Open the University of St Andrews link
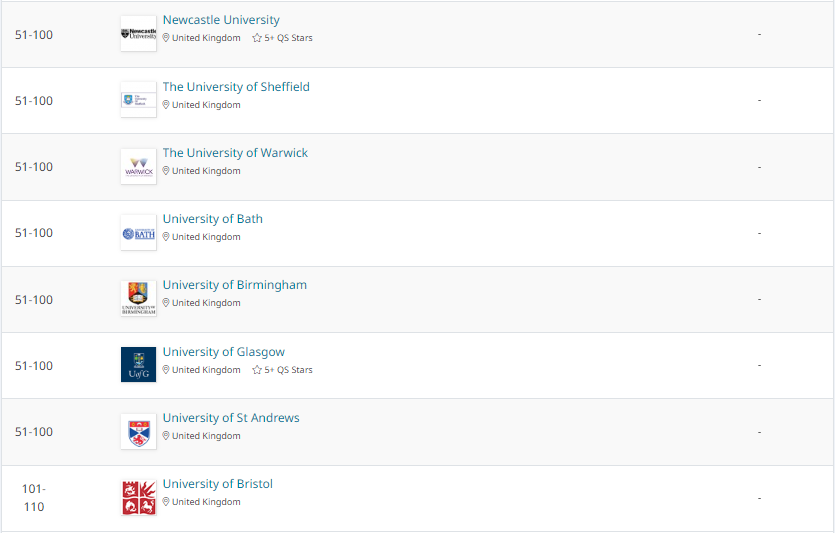 231,418
